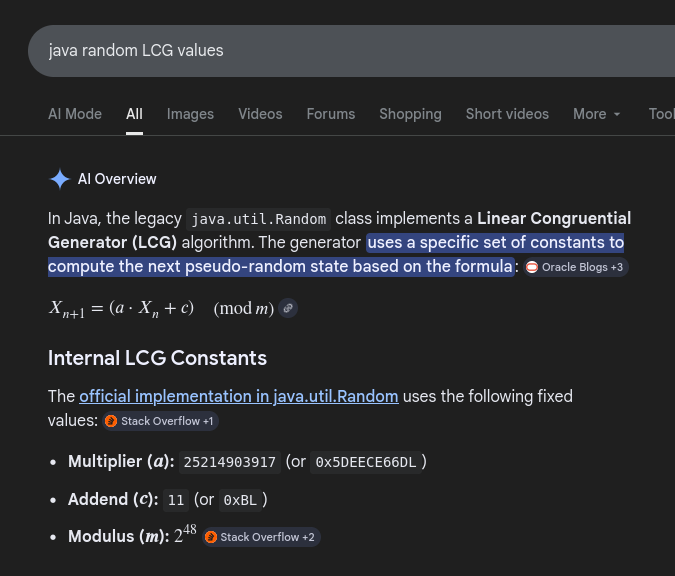
Task: Click the LCG formula expression
Action: [x=161, y=309]
